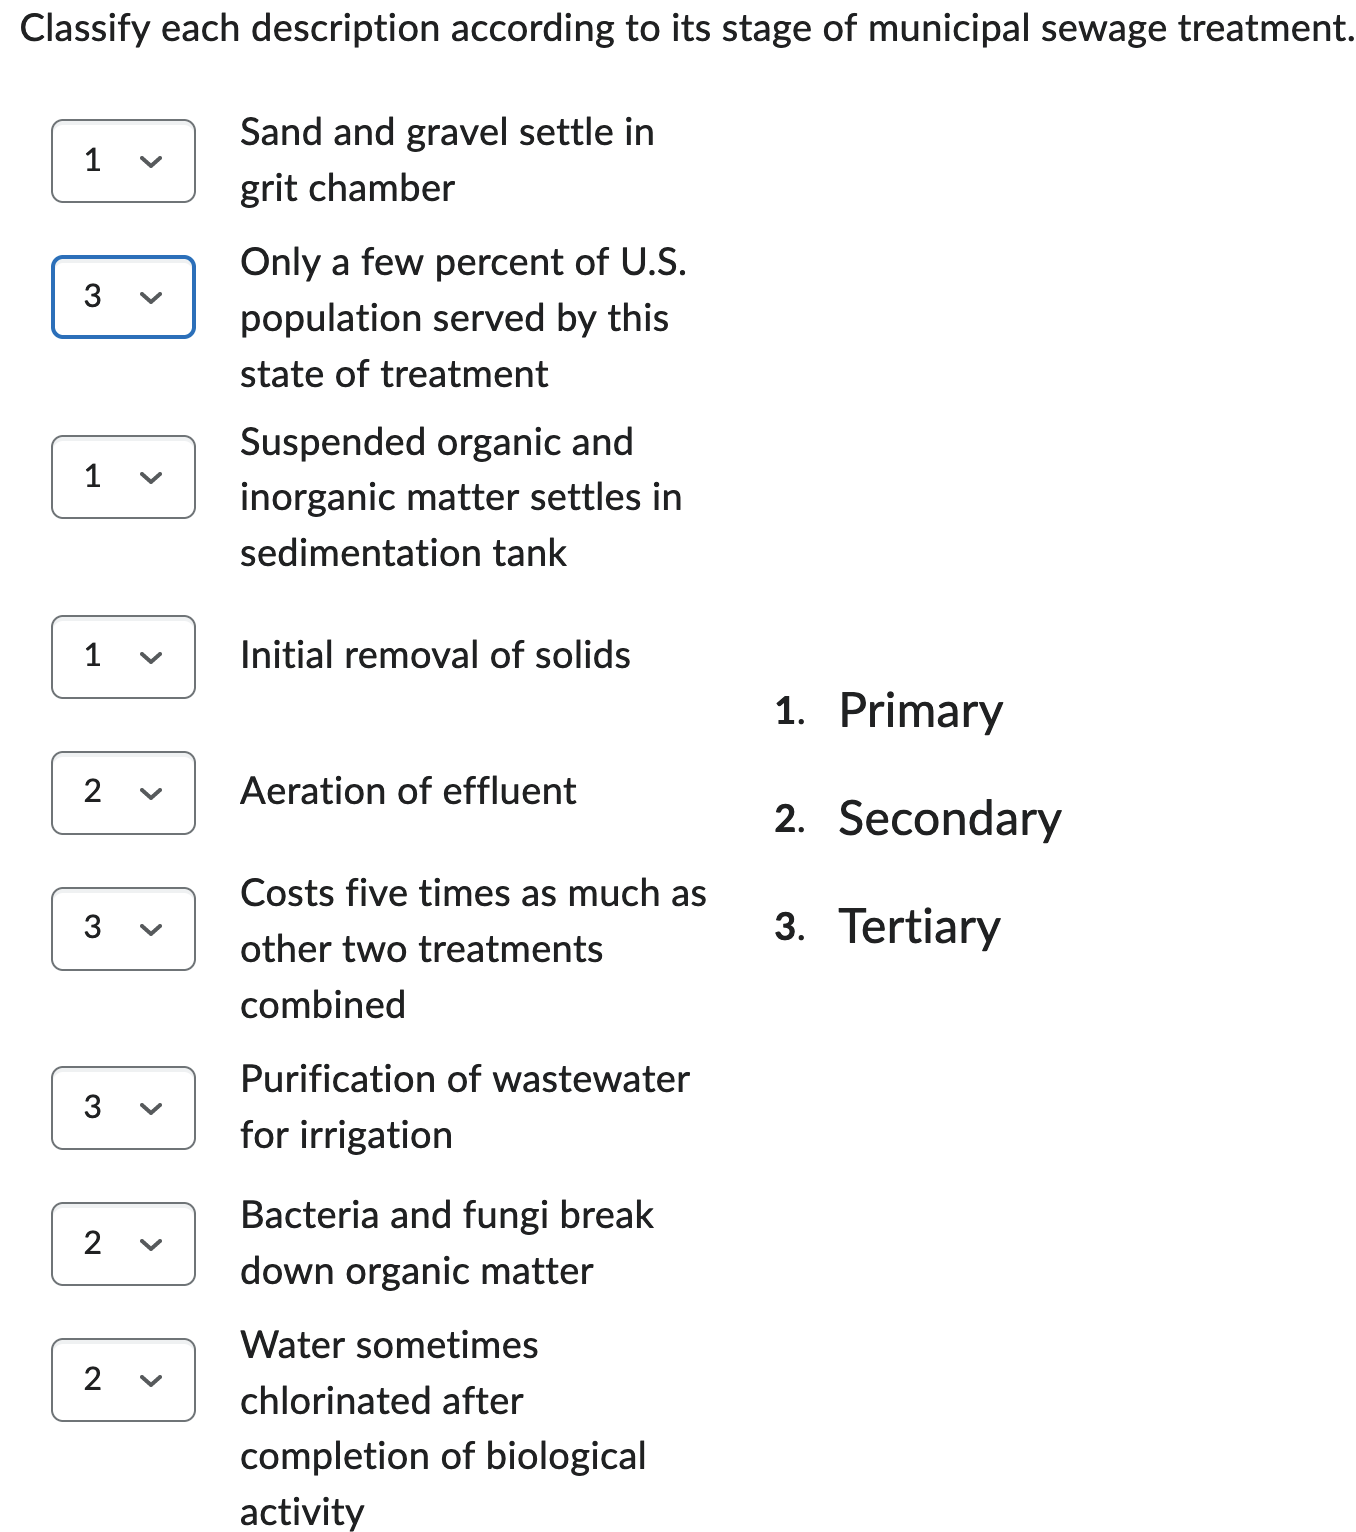Screen dimensions: 1356x1532
Task: Open dropdown beside 'Bacteria and fungi break down'
Action: [123, 1244]
